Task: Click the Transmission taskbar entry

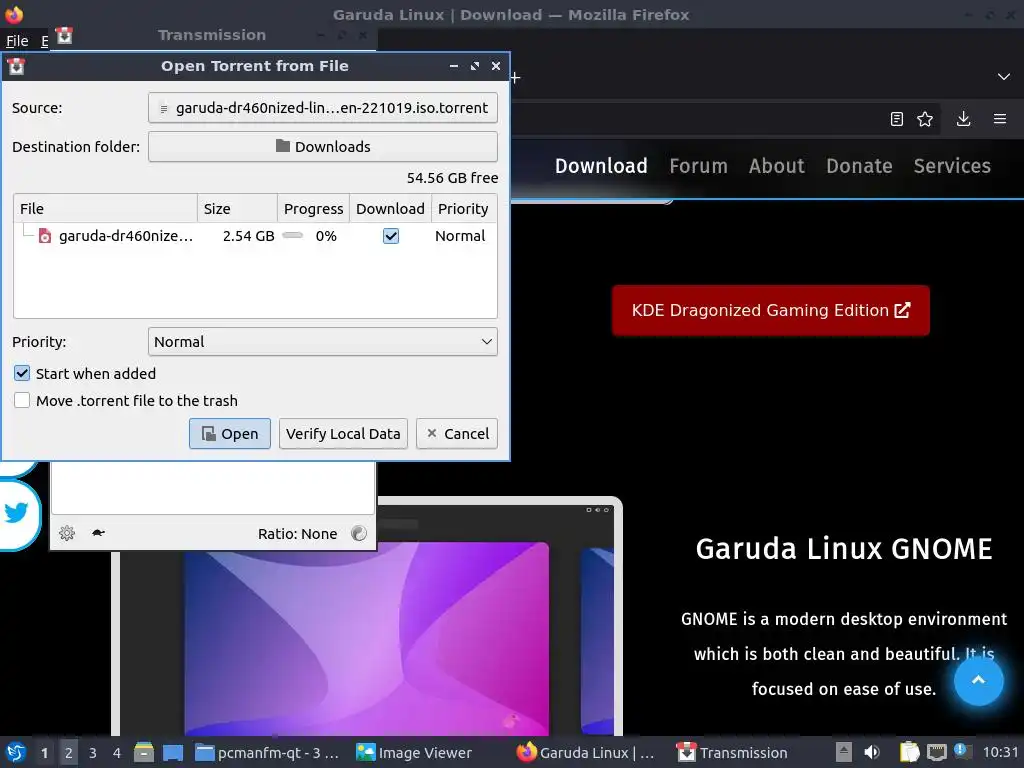Action: [x=733, y=752]
